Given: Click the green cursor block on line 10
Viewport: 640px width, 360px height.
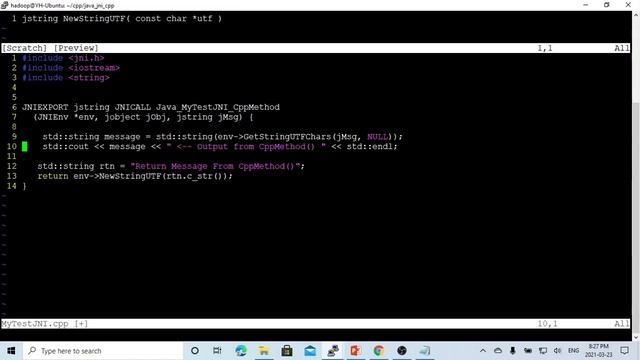Looking at the screenshot, I should (x=24, y=147).
